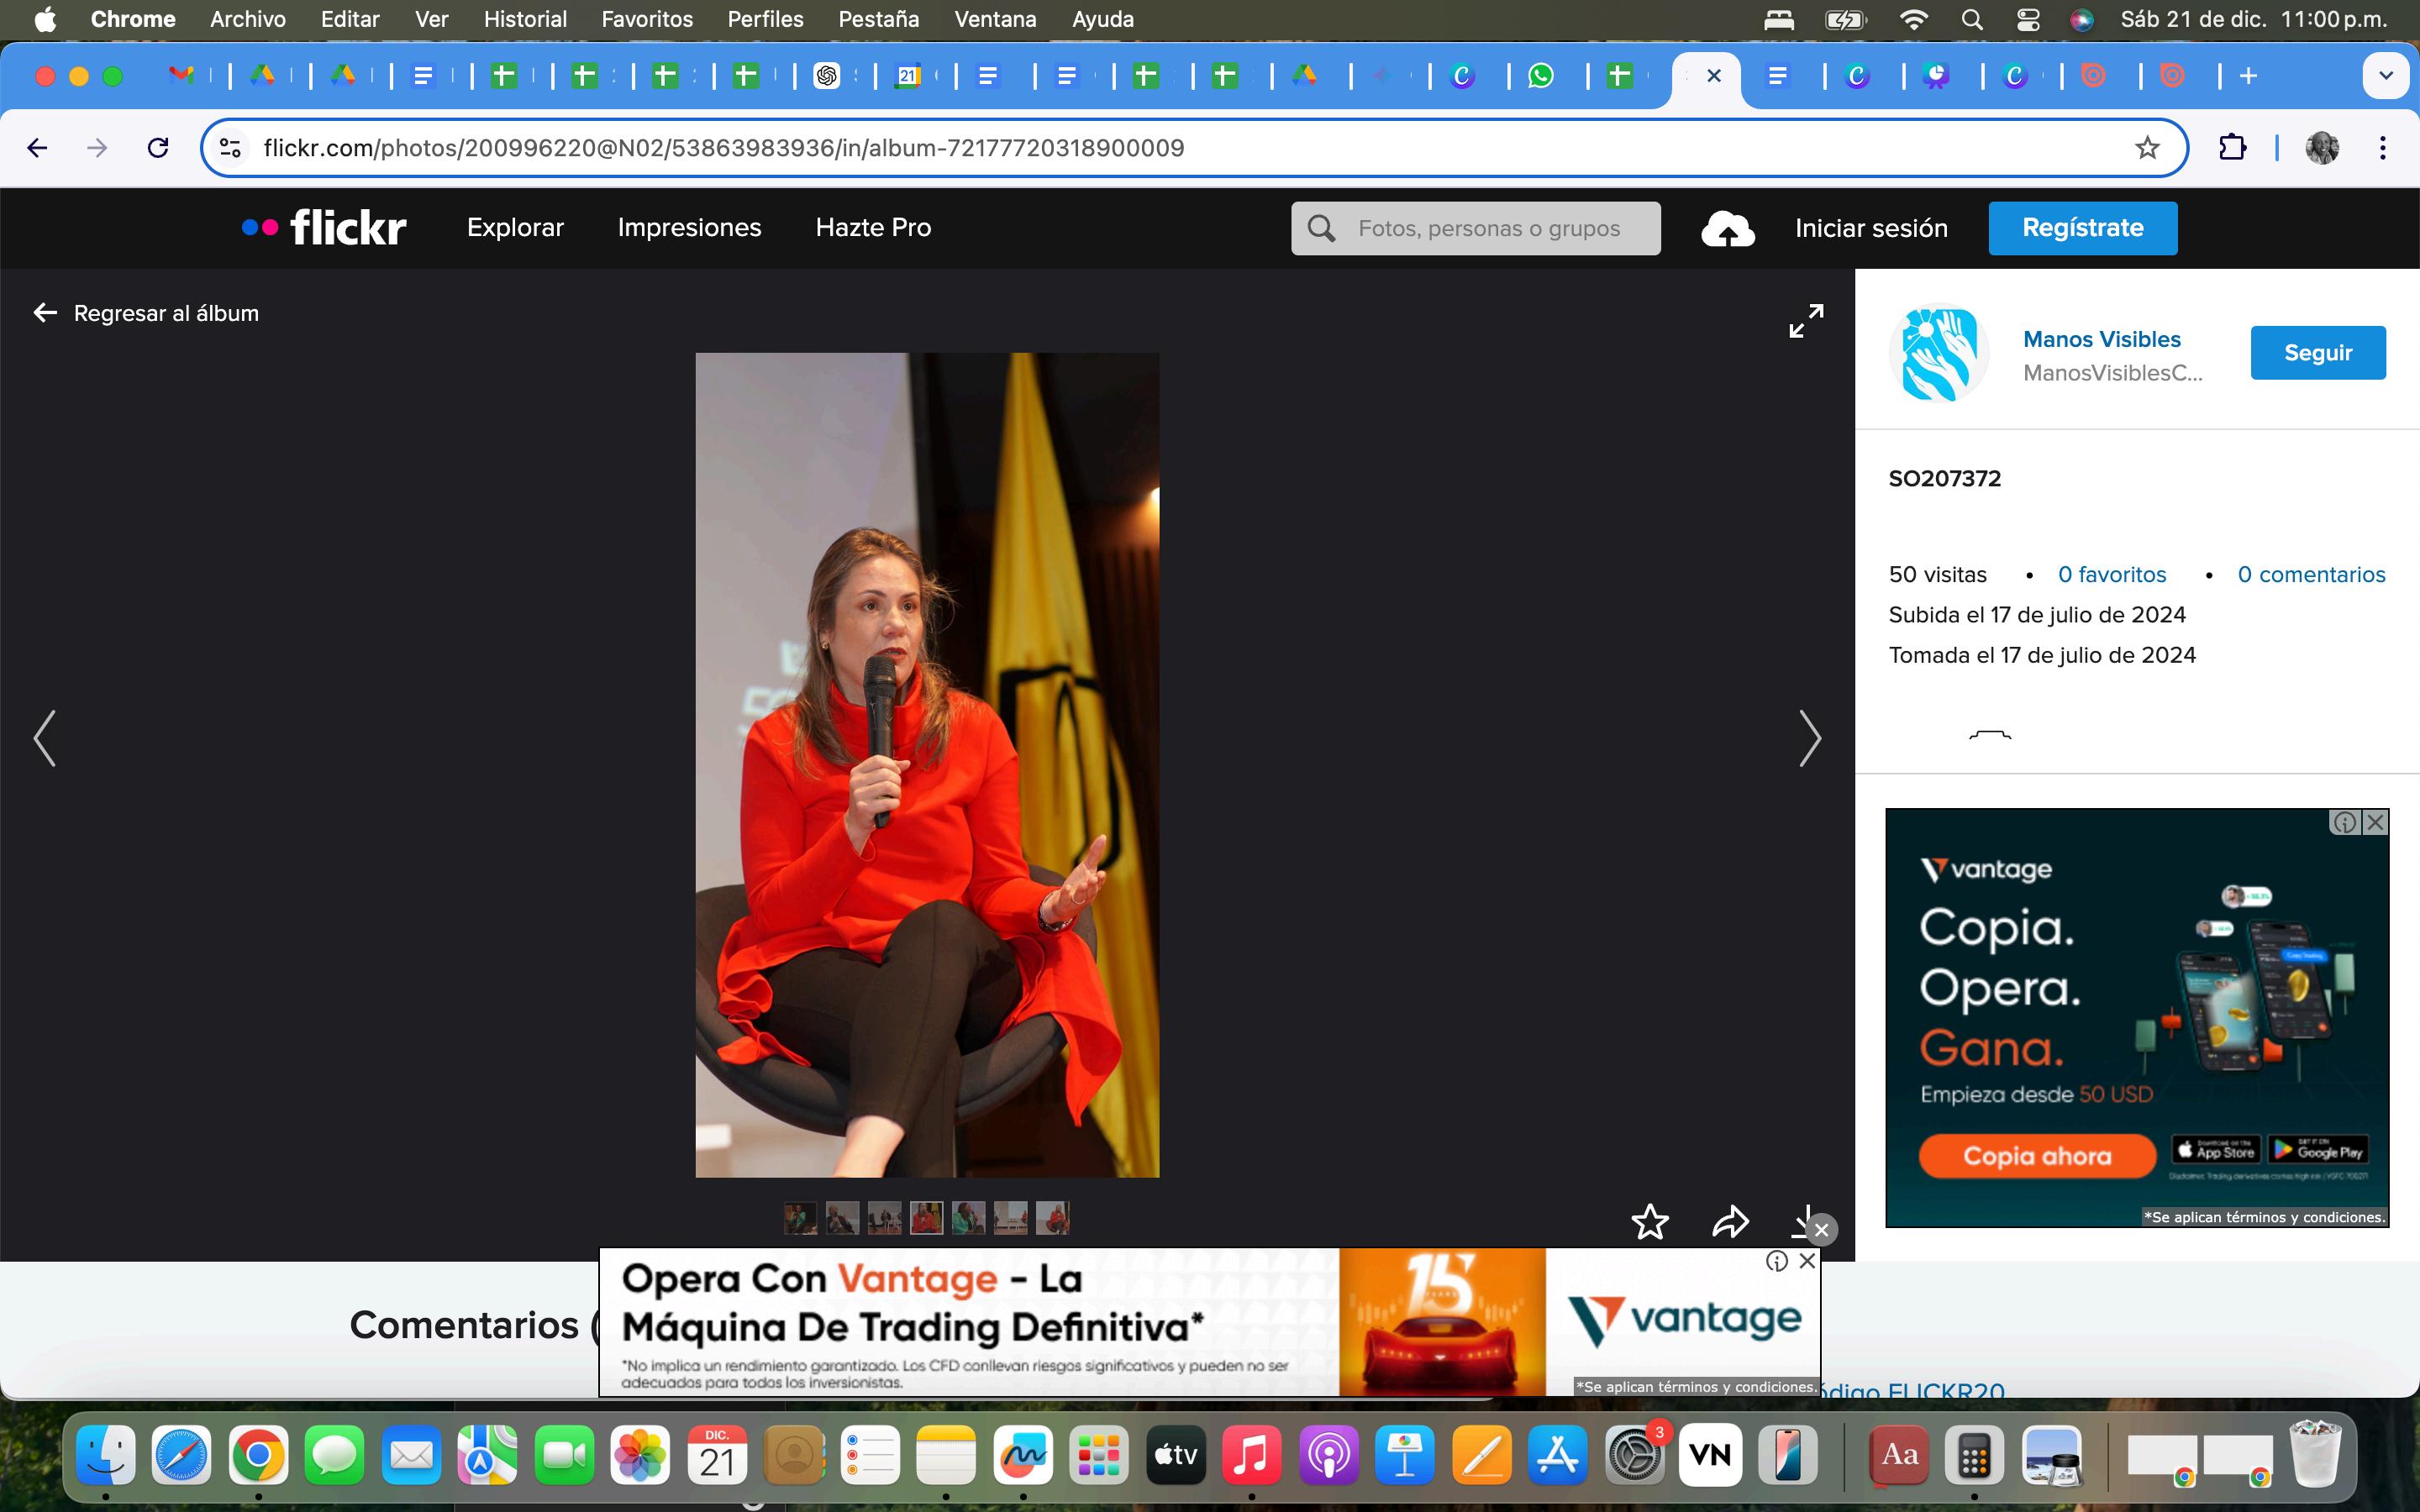The height and width of the screenshot is (1512, 2420).
Task: Expand the tab search dropdown arrow
Action: point(2385,76)
